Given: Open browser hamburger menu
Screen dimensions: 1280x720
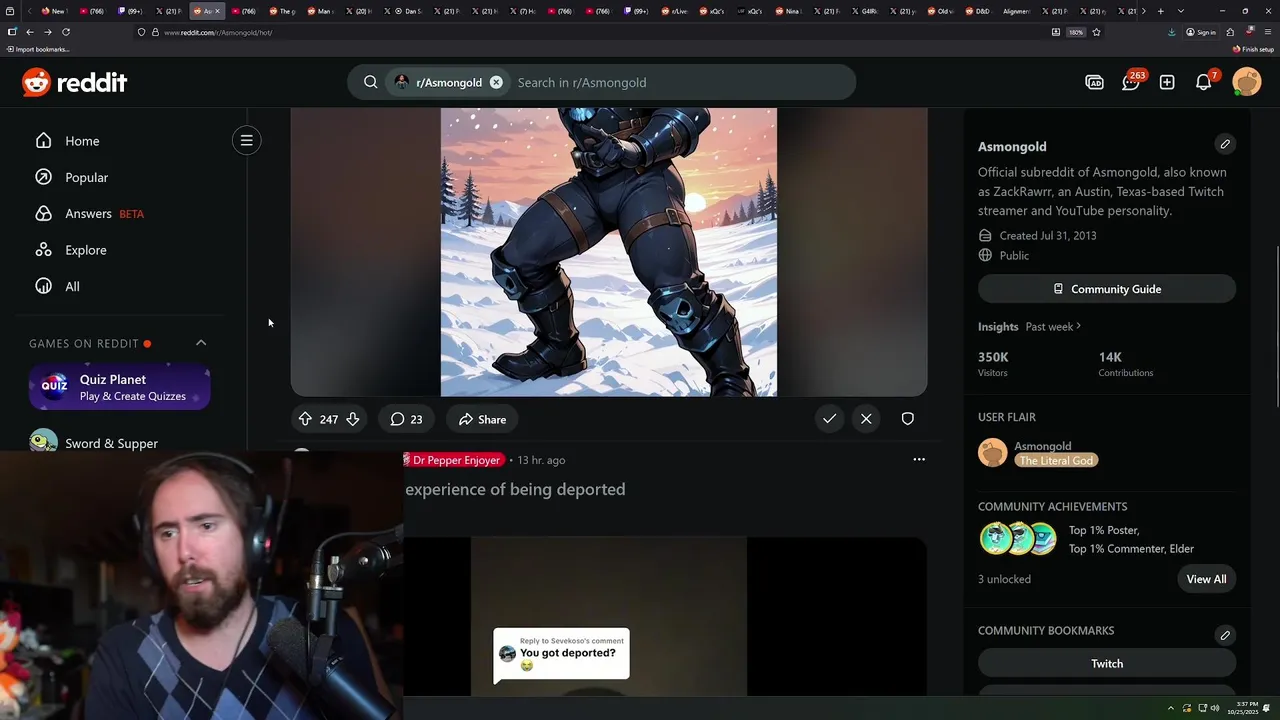Looking at the screenshot, I should coord(1268,32).
